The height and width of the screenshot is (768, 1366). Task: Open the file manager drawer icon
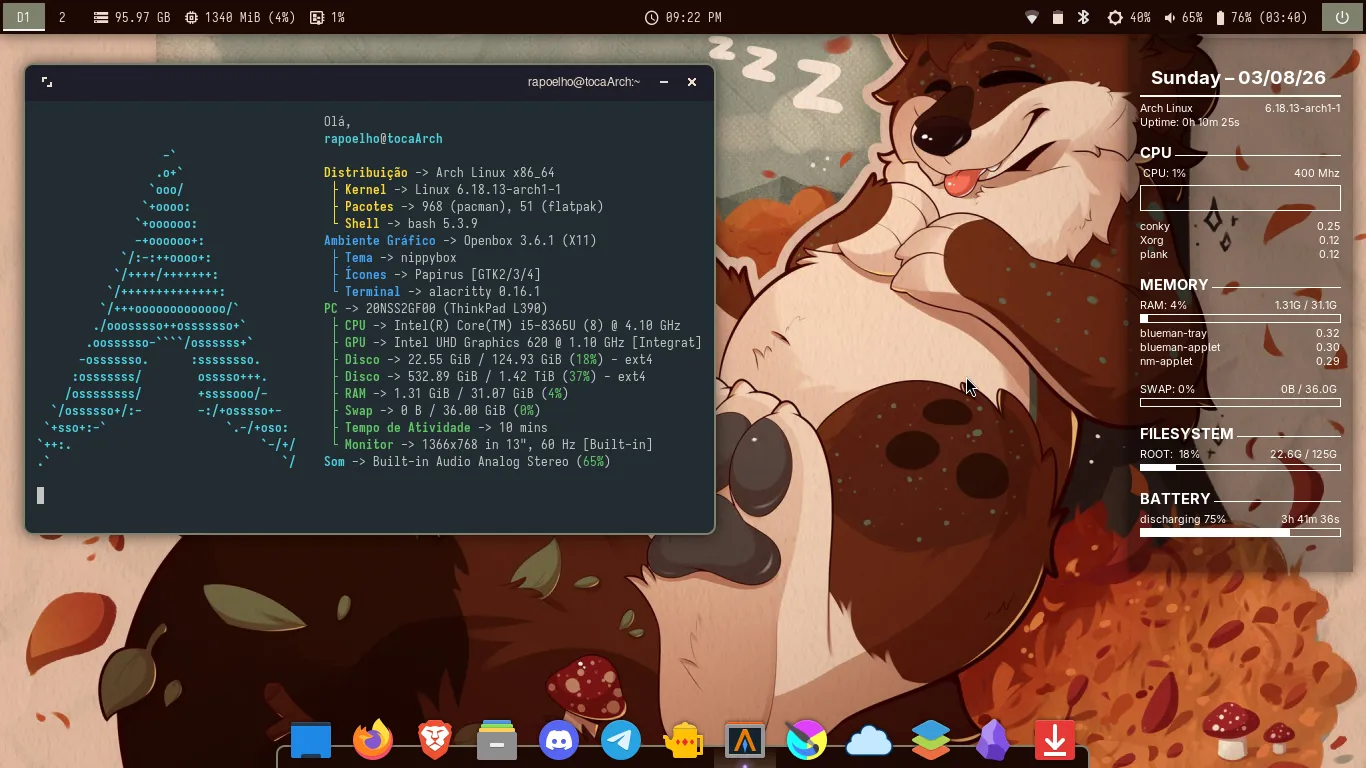coord(497,741)
